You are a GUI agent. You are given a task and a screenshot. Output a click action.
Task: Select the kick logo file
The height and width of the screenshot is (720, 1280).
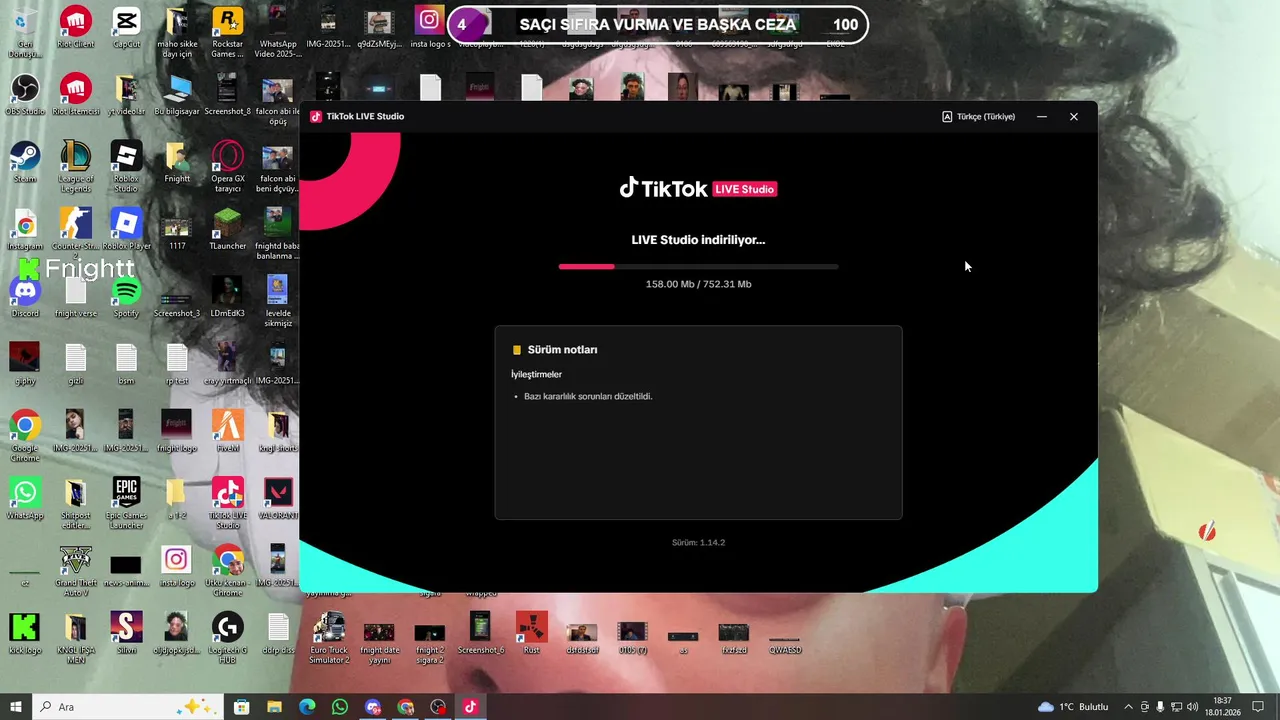coord(25,633)
